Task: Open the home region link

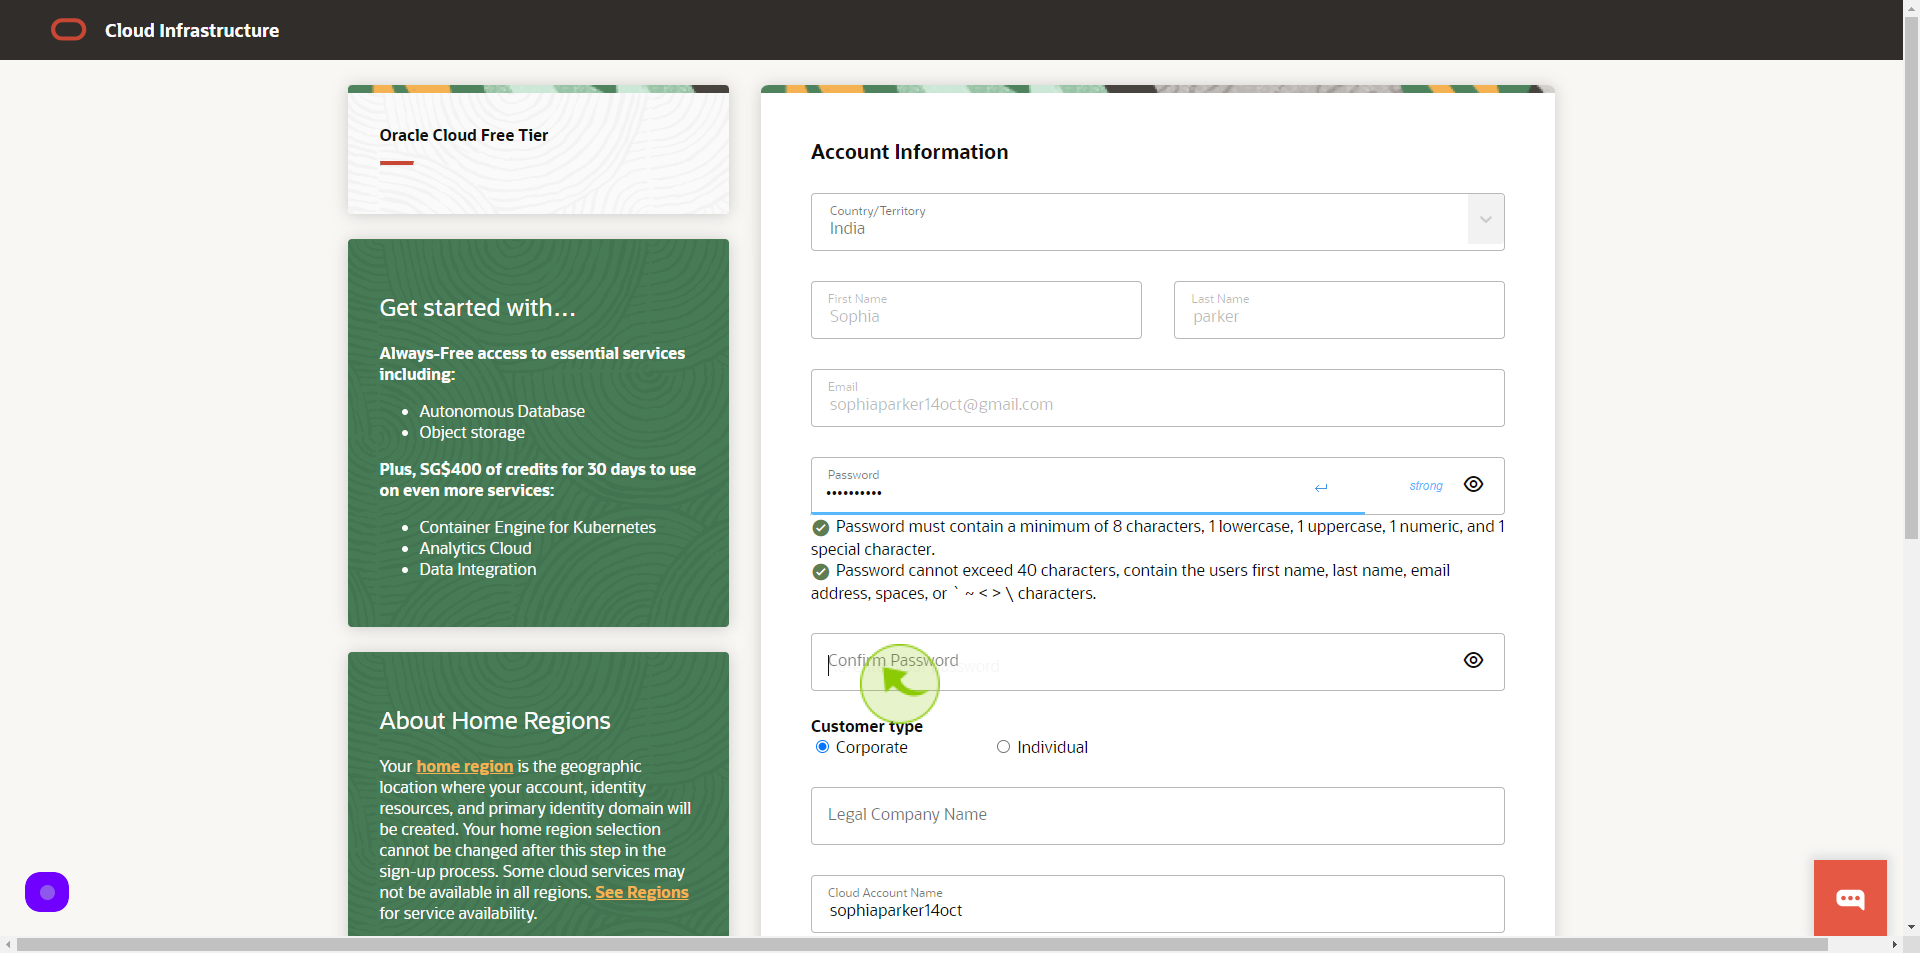Action: point(464,766)
